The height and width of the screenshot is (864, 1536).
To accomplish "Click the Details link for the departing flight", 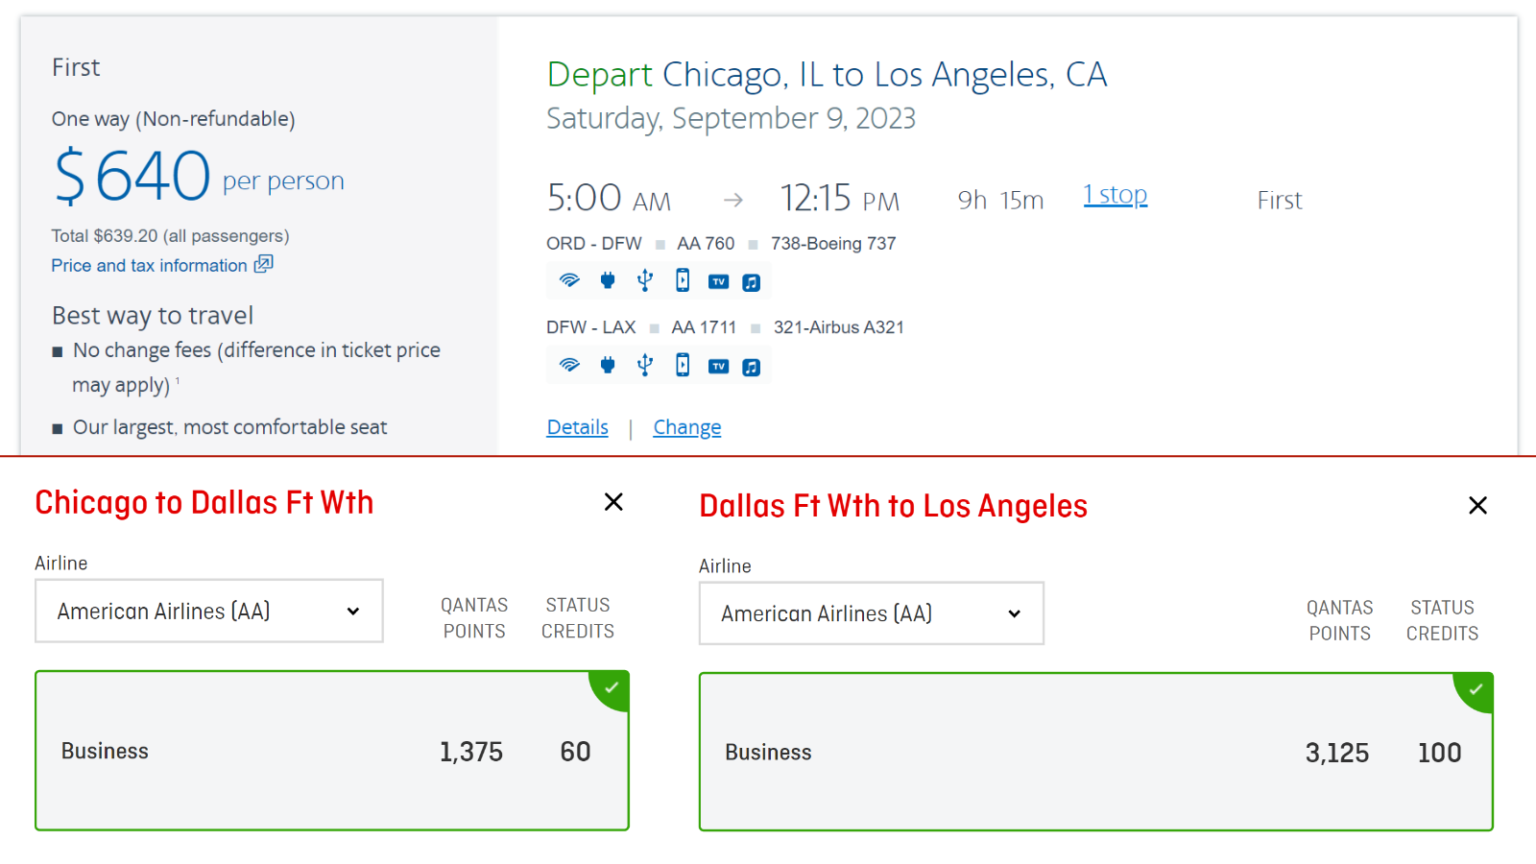I will [x=577, y=427].
